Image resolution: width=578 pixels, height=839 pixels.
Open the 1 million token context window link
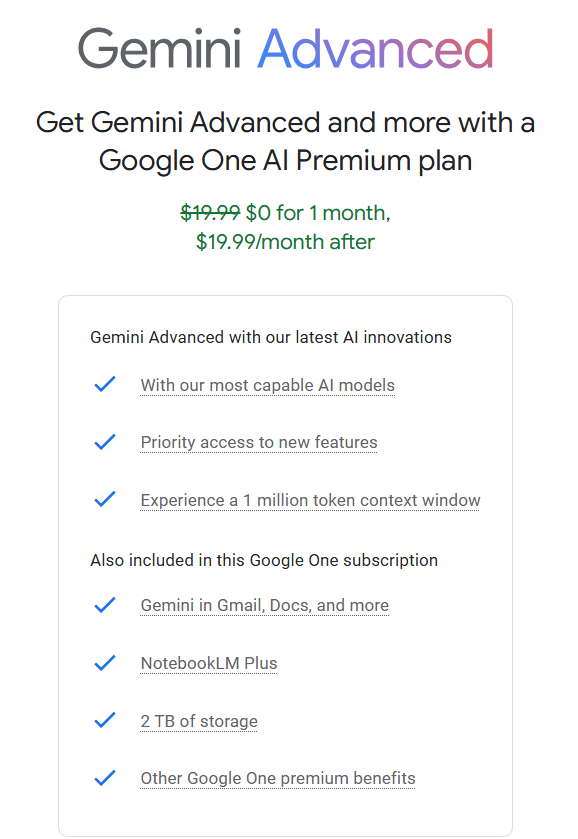[x=310, y=499]
